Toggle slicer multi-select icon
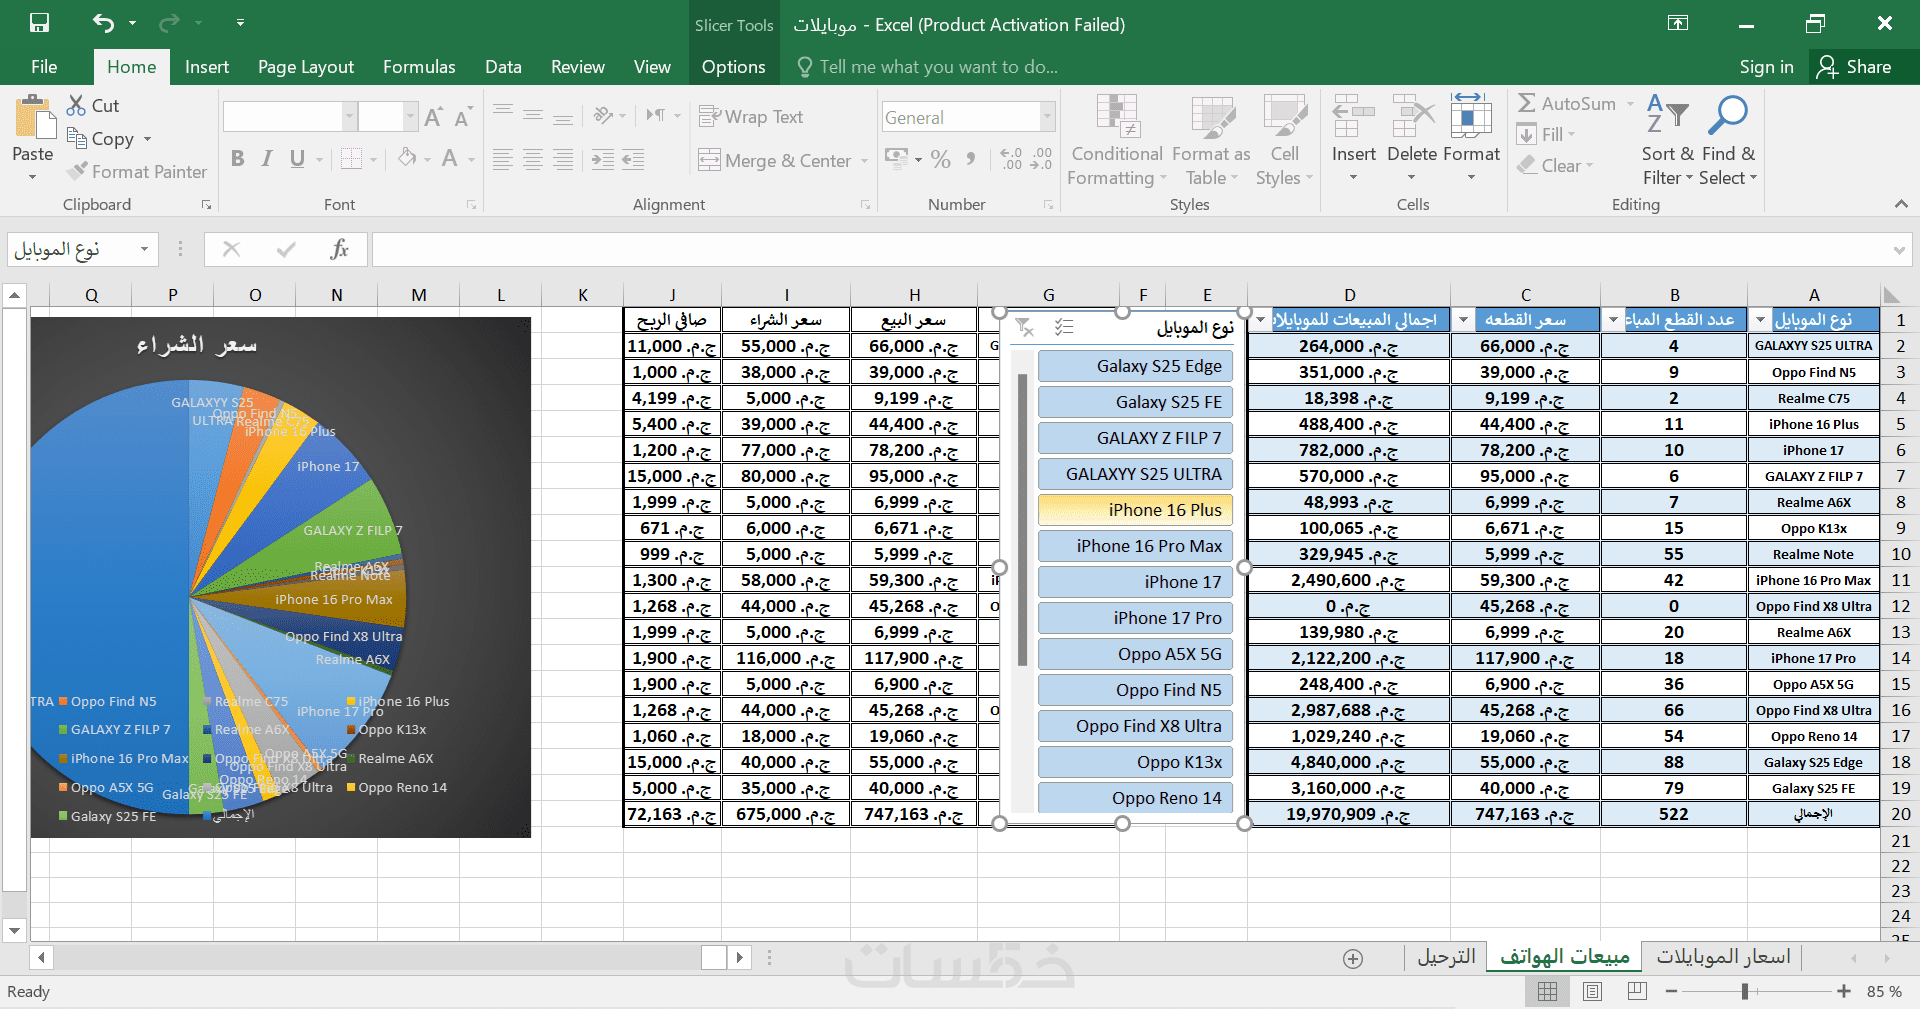Image resolution: width=1920 pixels, height=1009 pixels. click(1064, 327)
